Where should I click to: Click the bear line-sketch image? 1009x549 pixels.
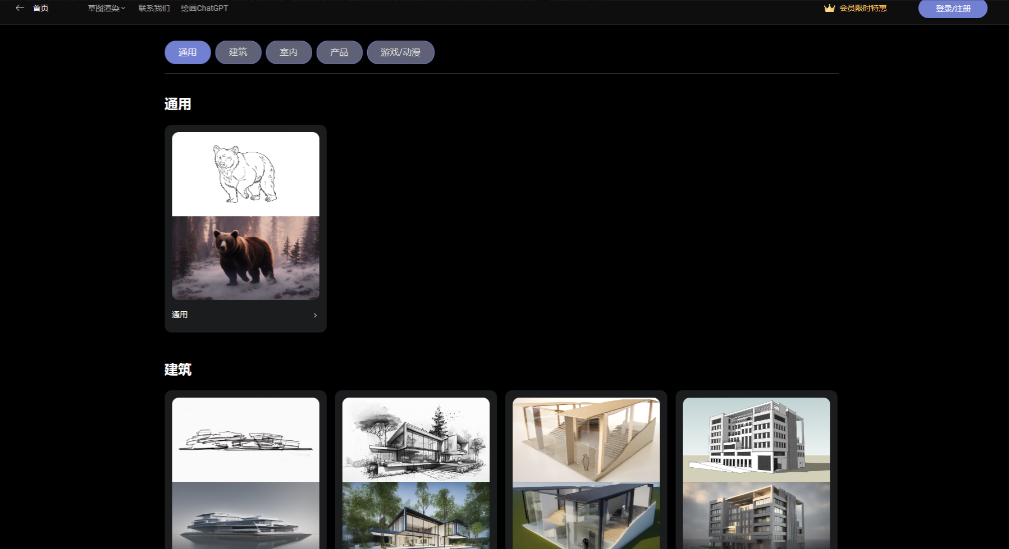(x=245, y=174)
